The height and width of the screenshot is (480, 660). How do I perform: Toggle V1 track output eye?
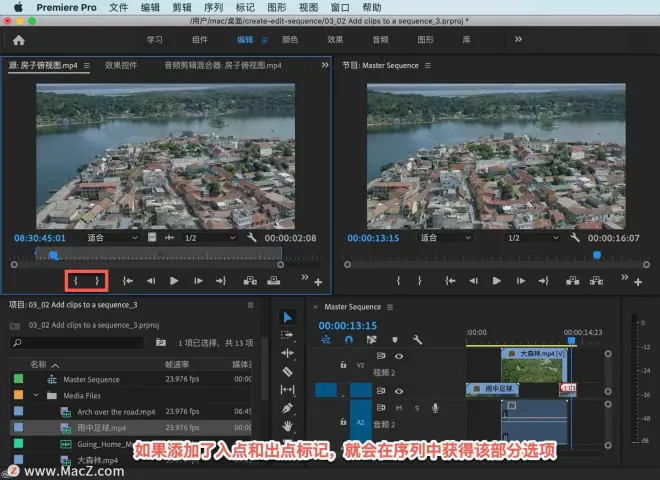click(x=399, y=391)
